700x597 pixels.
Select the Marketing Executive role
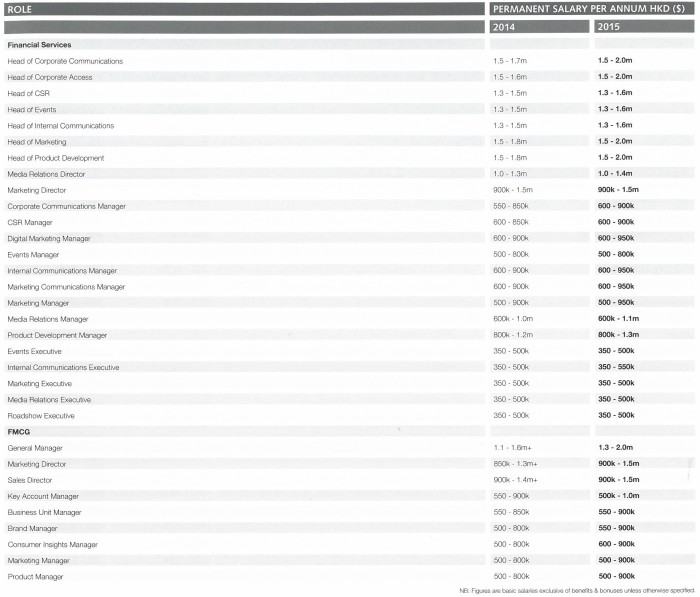click(x=39, y=383)
